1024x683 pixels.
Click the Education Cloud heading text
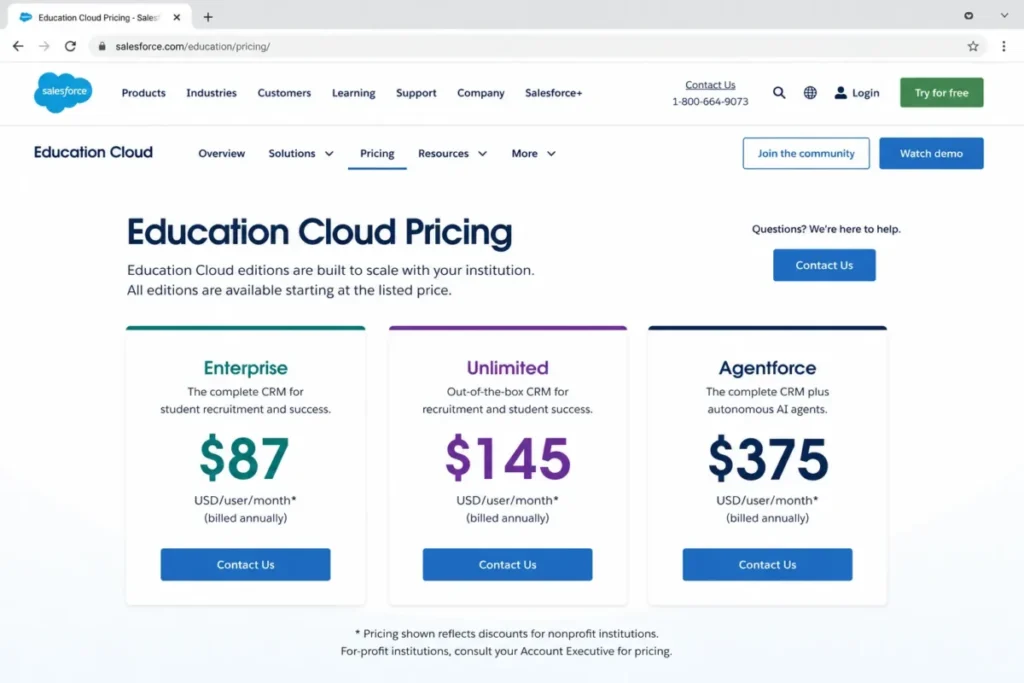point(93,152)
